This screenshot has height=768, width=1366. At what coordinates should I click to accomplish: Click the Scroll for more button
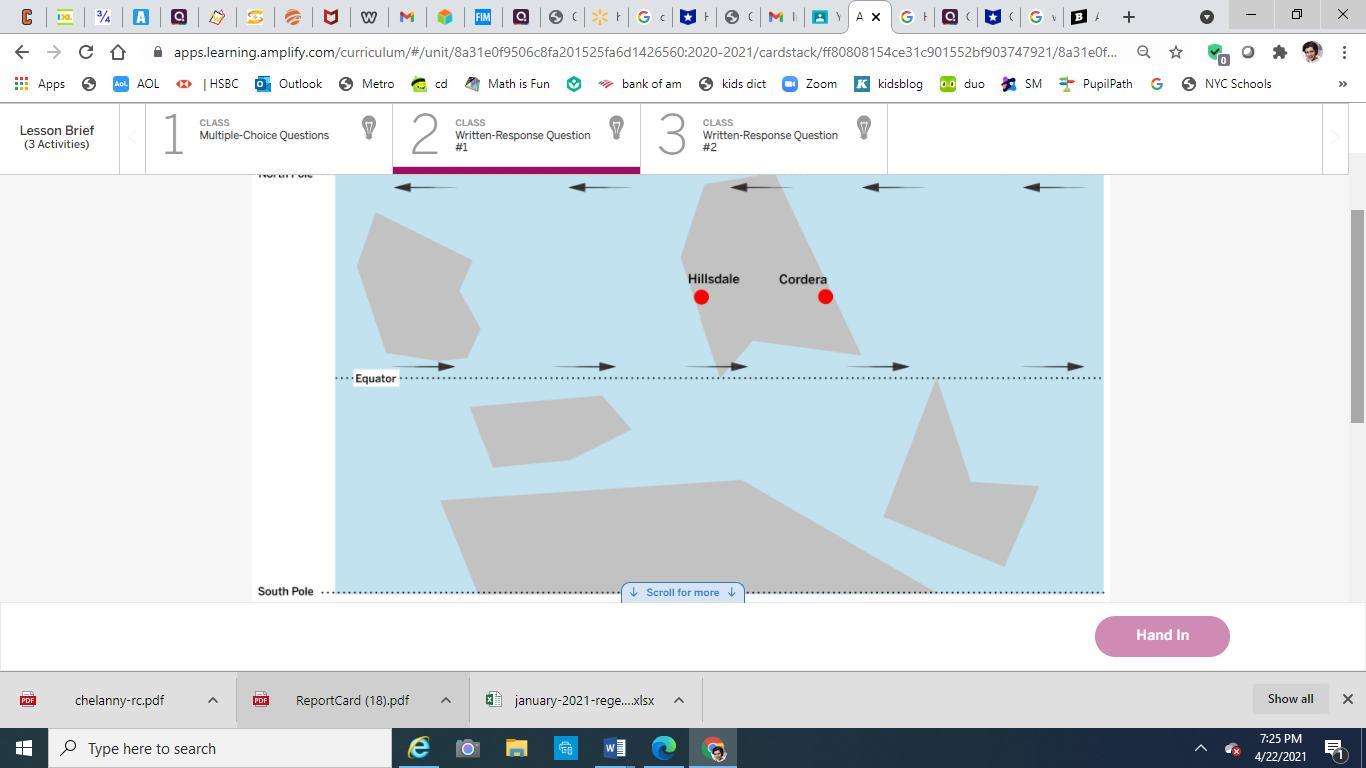[x=682, y=592]
